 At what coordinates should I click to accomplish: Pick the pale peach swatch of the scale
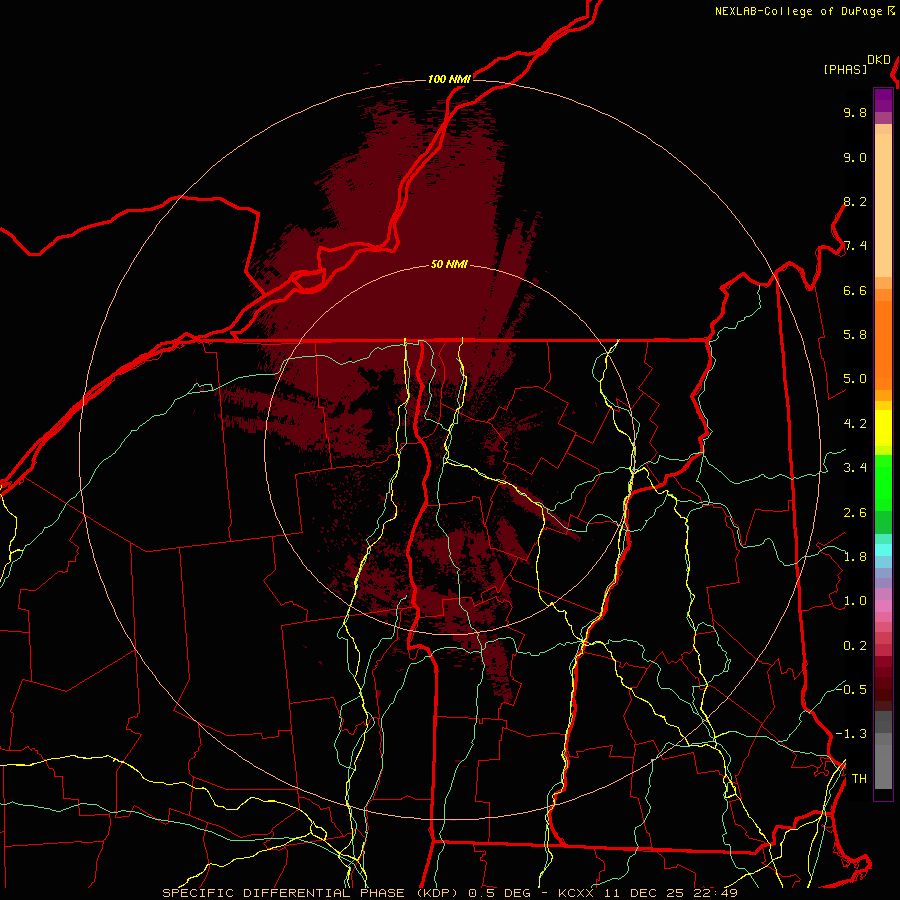point(883,205)
